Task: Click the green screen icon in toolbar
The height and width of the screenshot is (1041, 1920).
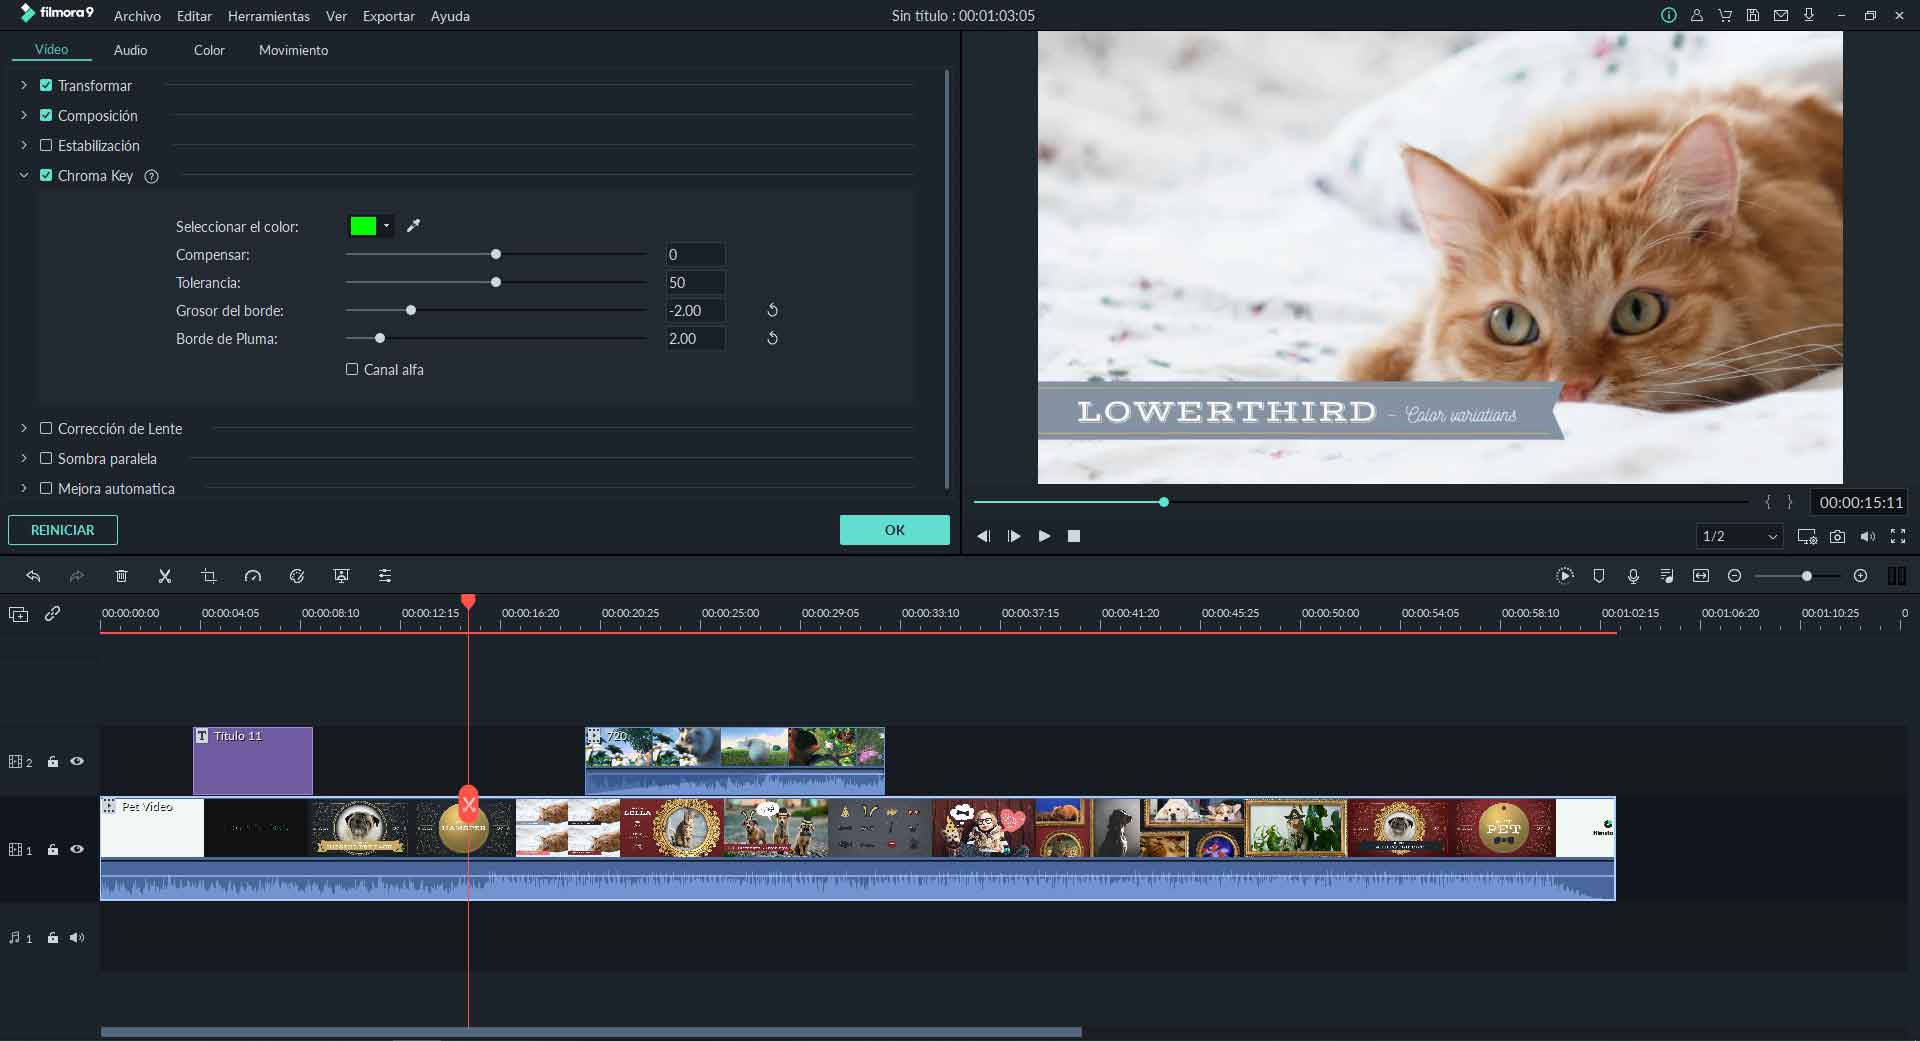Action: (341, 576)
